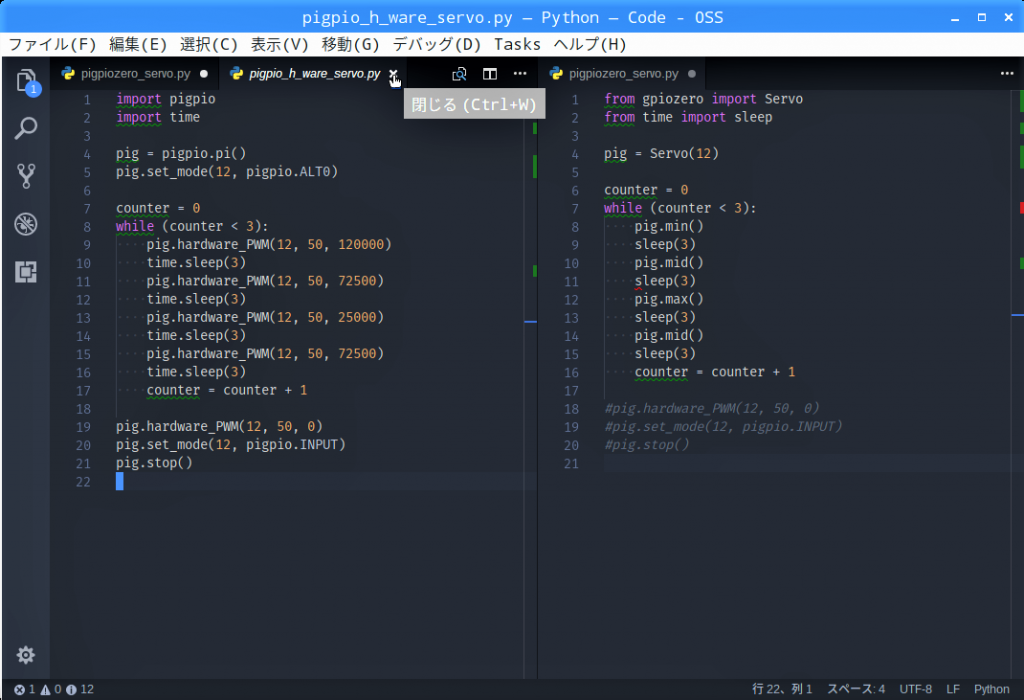Change the Python language mode in status bar
This screenshot has height=700, width=1024.
click(991, 689)
